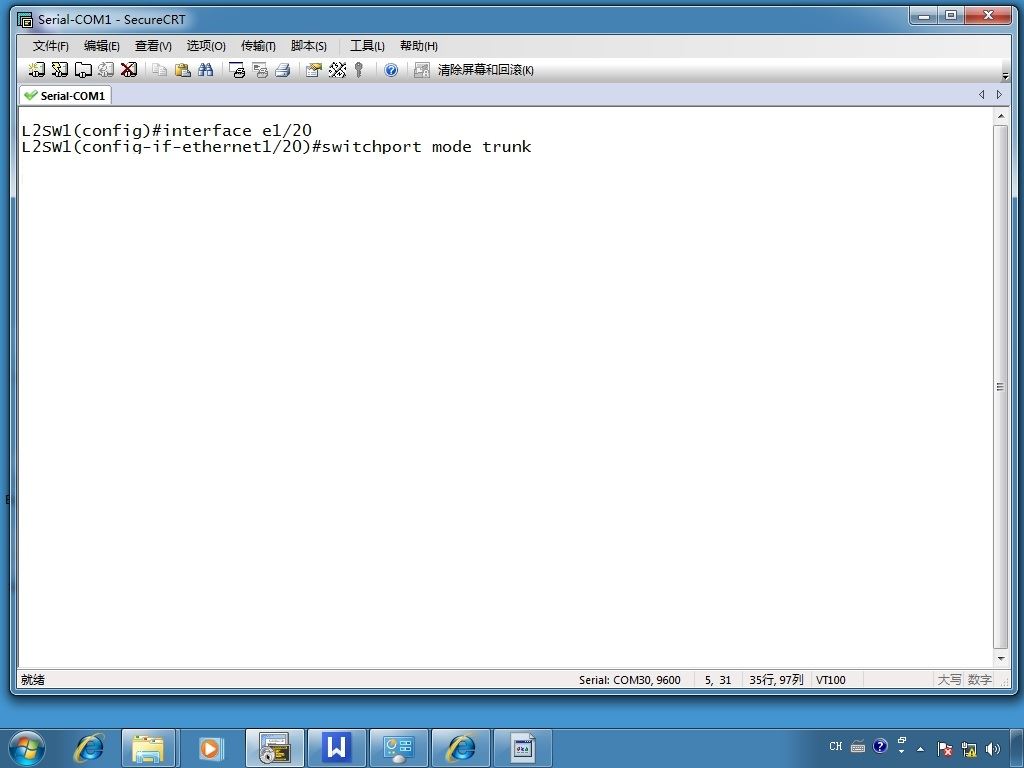Click the Find binoculars icon
Screen dimensions: 1024x768
(206, 70)
